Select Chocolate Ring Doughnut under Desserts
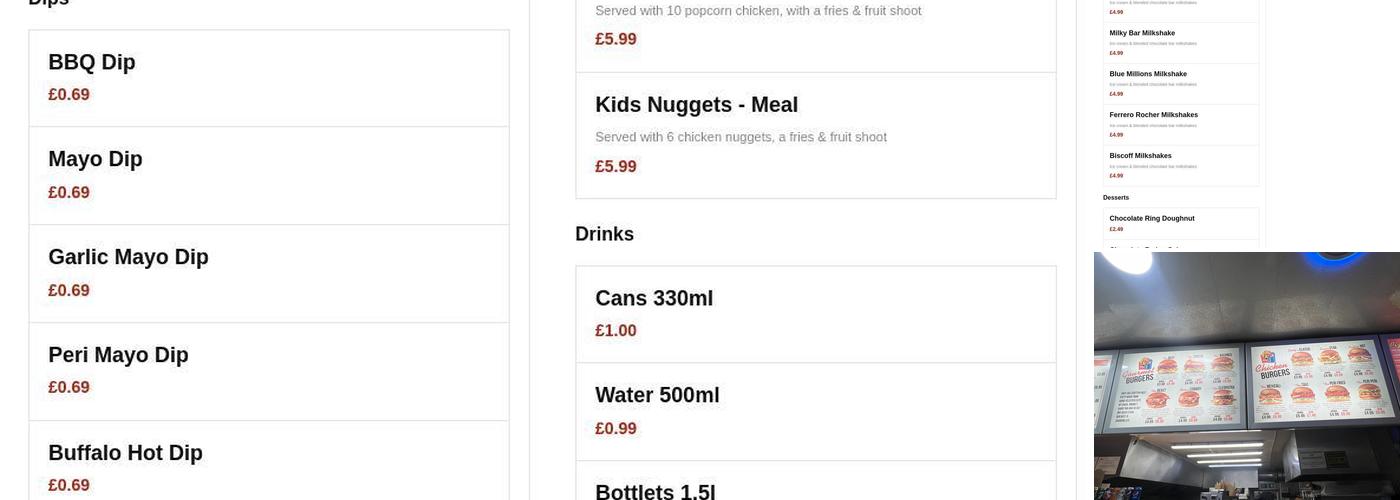The height and width of the screenshot is (500, 1400). [1180, 222]
